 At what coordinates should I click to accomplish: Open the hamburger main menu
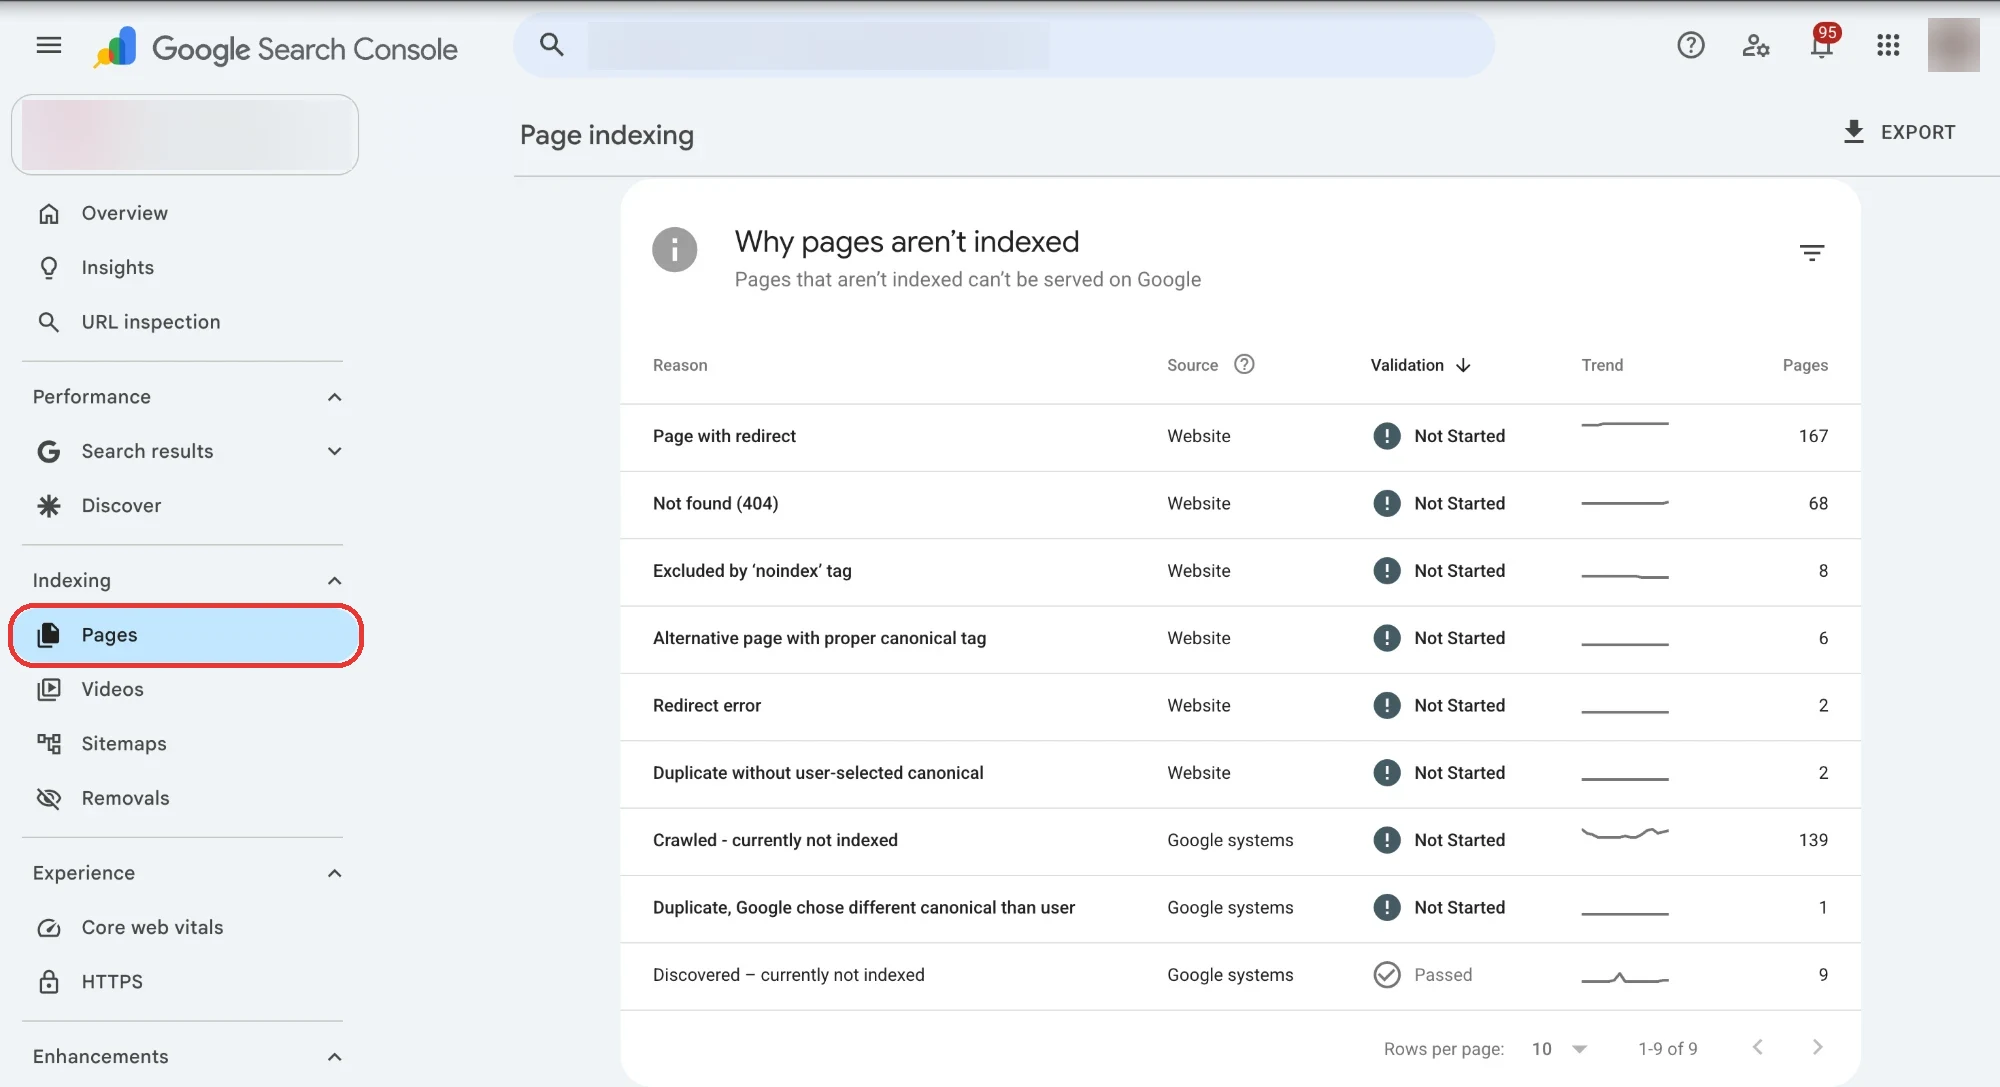point(49,45)
